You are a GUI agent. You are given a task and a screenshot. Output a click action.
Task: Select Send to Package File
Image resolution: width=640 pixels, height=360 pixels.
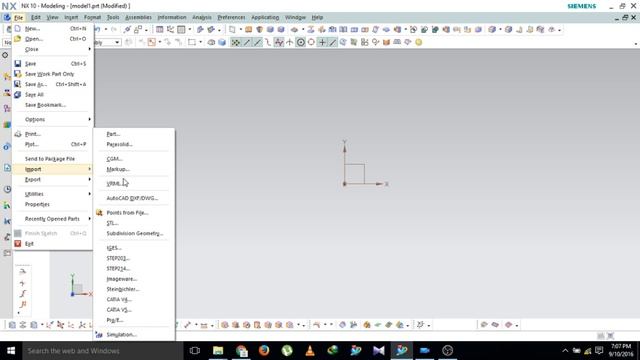pos(53,159)
